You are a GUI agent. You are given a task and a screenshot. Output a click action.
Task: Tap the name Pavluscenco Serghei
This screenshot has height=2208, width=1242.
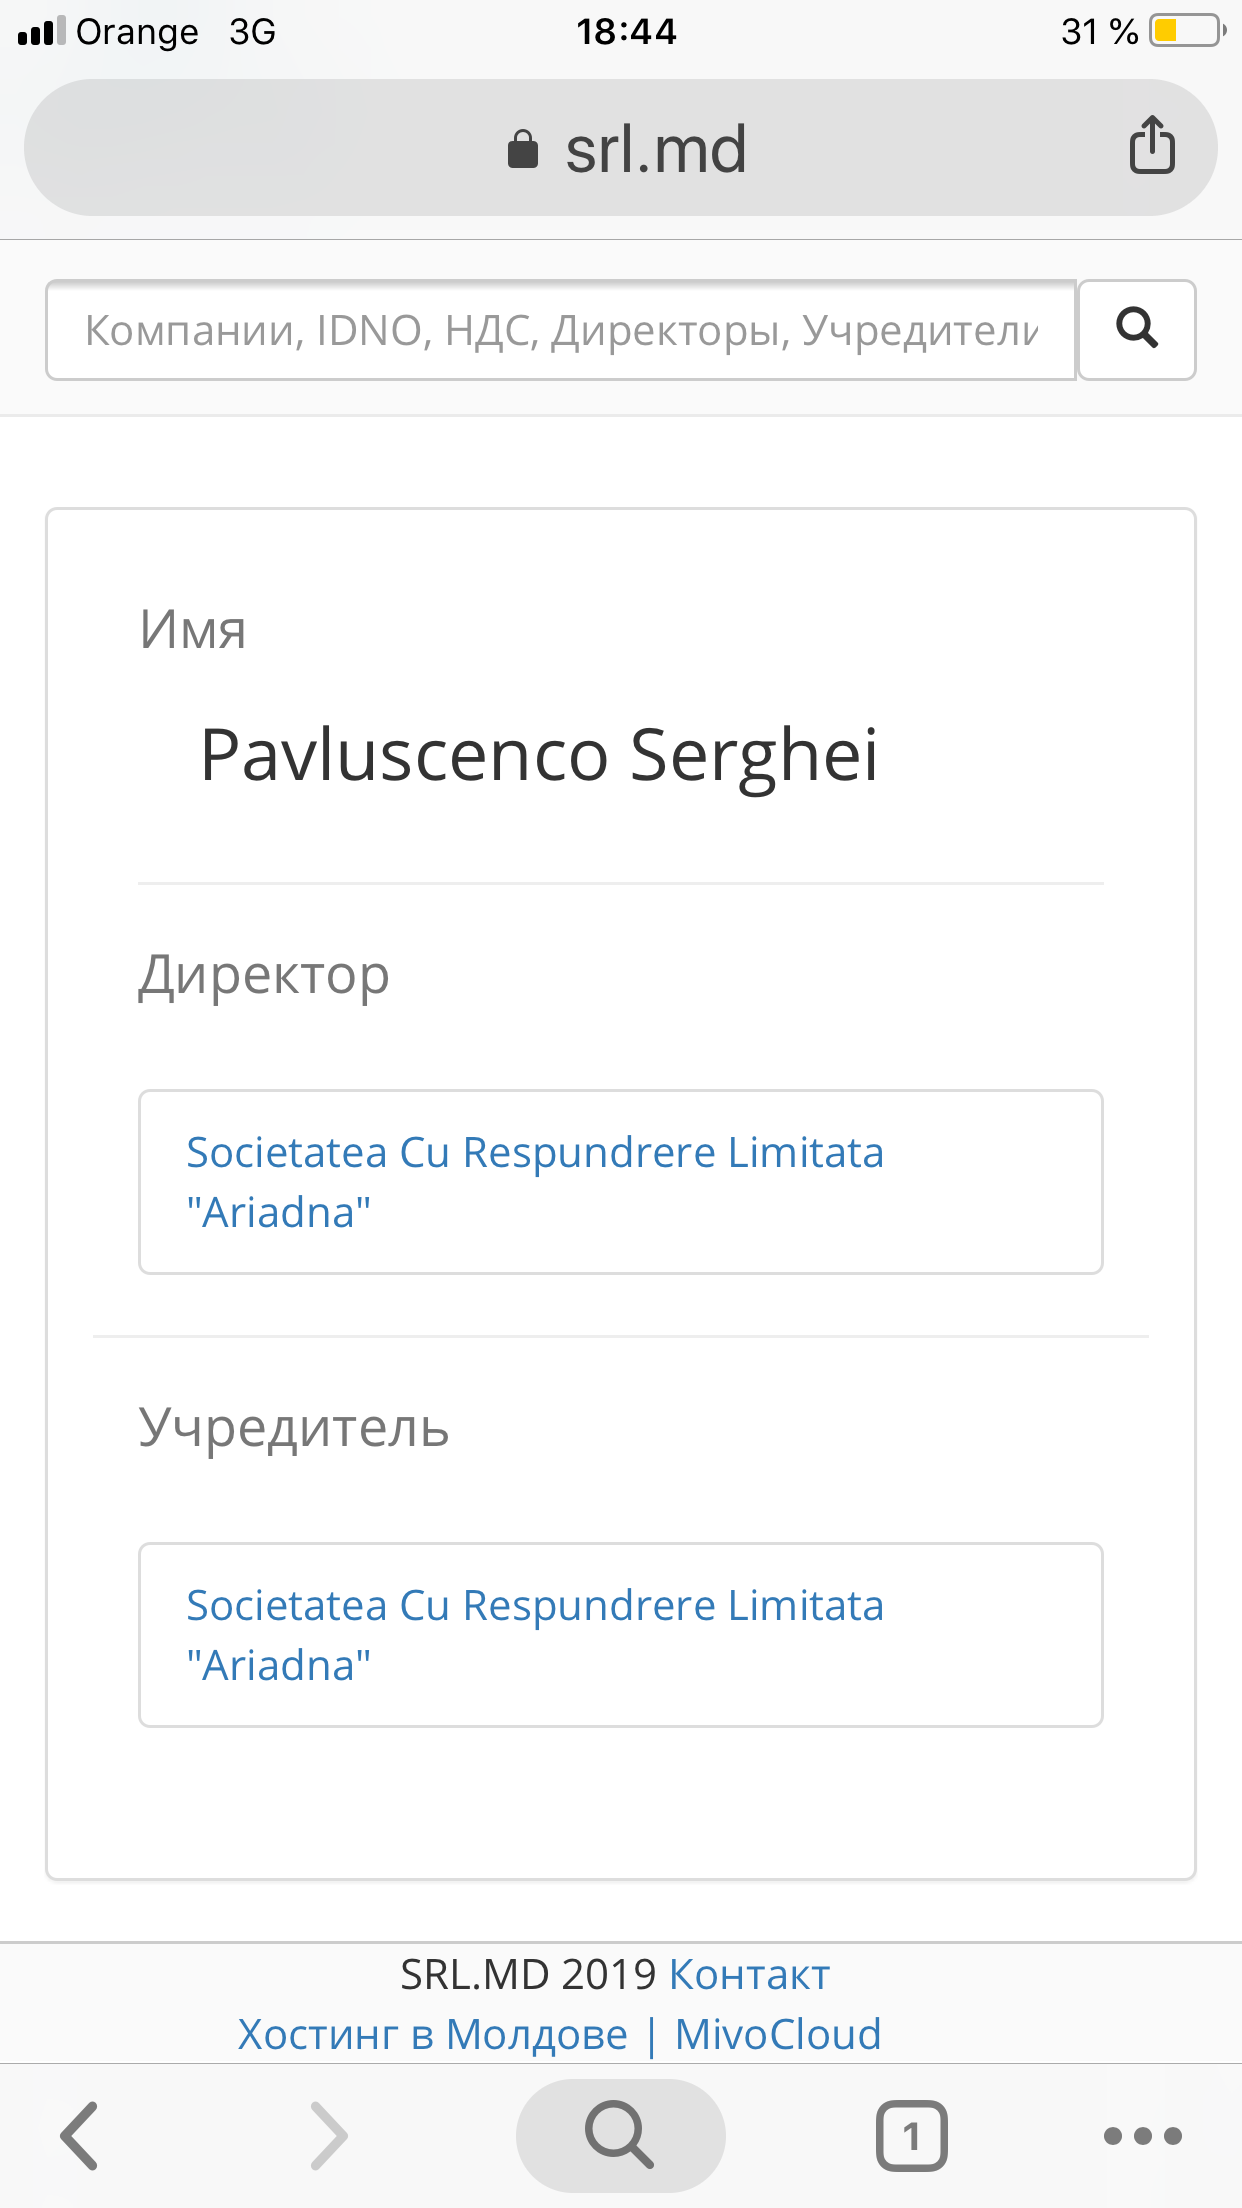(539, 754)
